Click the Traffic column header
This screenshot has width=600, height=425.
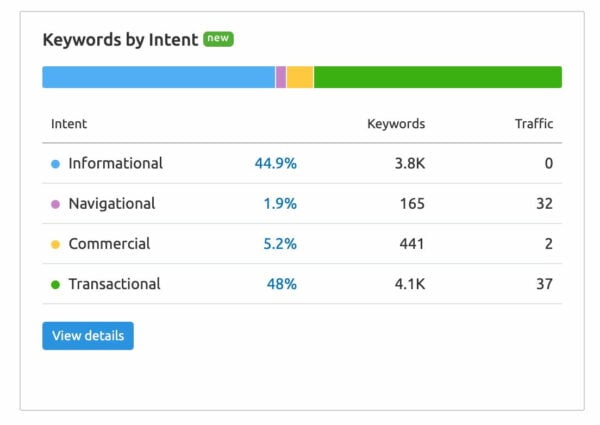(534, 124)
